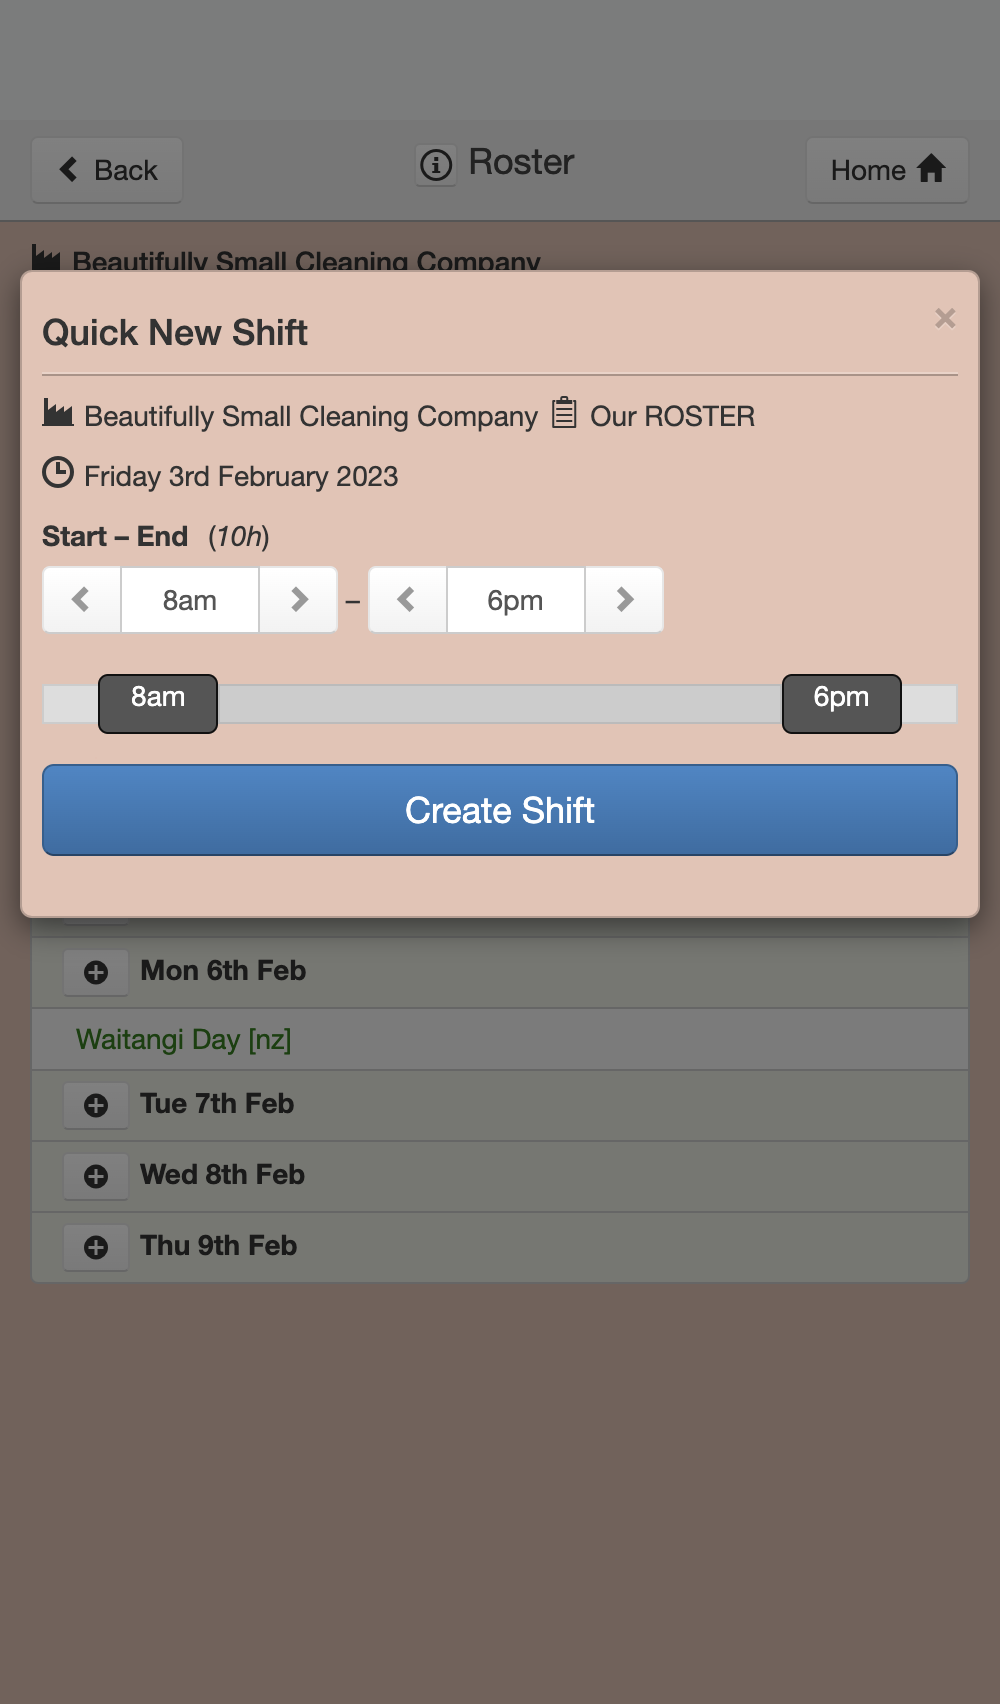
Task: Grab the 8am slider handle
Action: 158,704
